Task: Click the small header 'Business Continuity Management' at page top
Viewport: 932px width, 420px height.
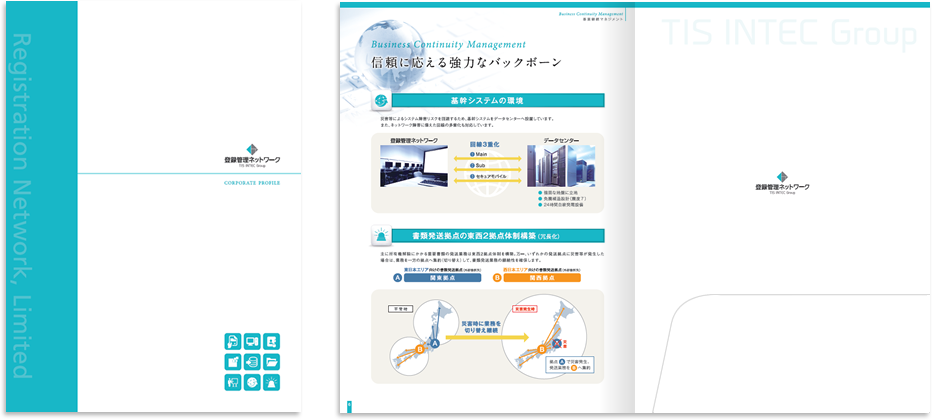Action: coord(591,12)
